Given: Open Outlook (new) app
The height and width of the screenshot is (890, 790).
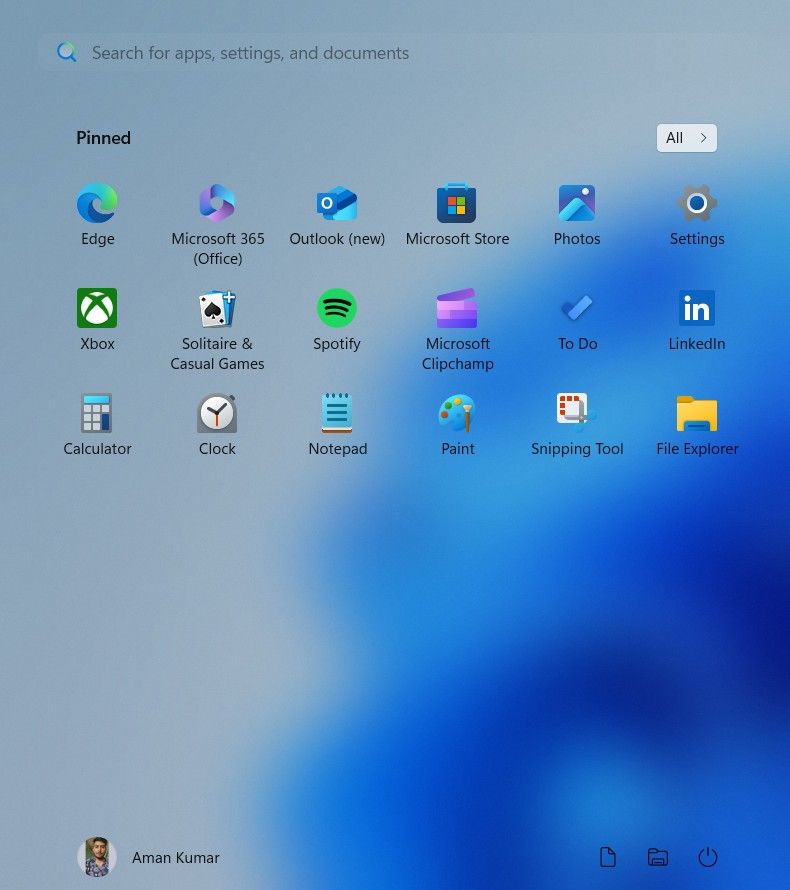Looking at the screenshot, I should click(337, 203).
